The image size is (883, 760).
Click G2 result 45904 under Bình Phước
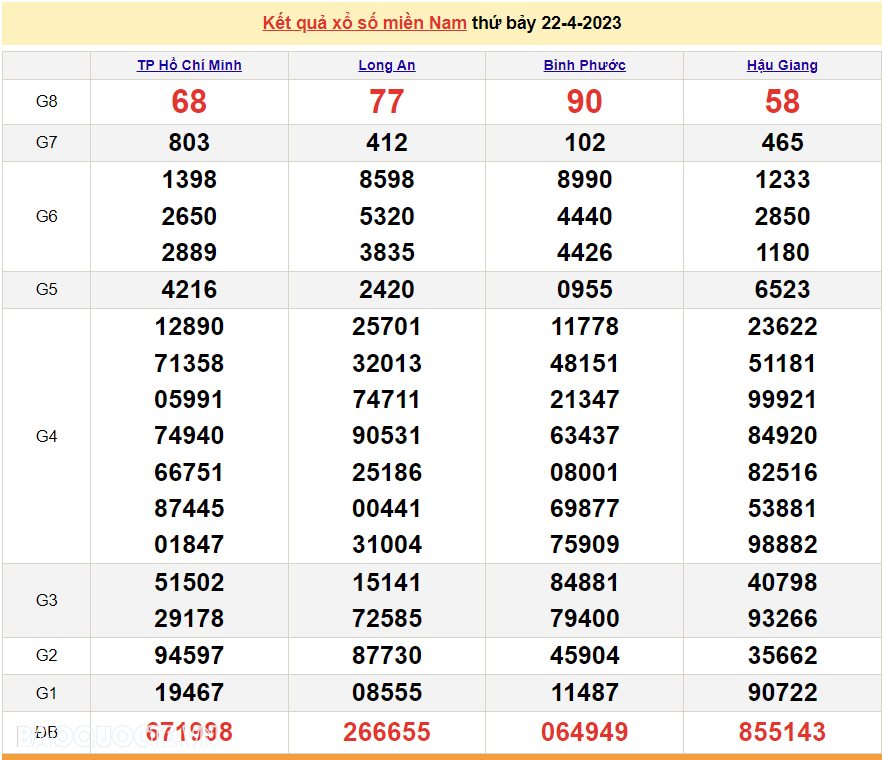(x=585, y=656)
